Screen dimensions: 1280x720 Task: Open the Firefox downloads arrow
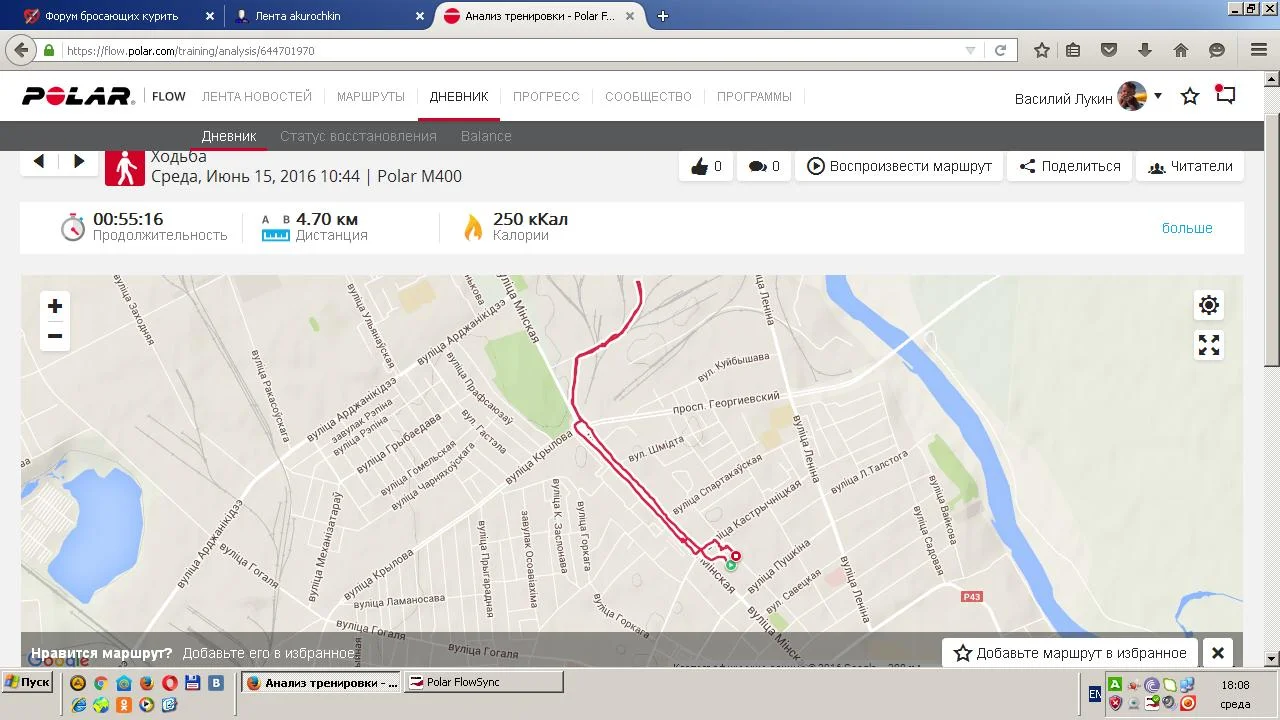coord(1145,50)
